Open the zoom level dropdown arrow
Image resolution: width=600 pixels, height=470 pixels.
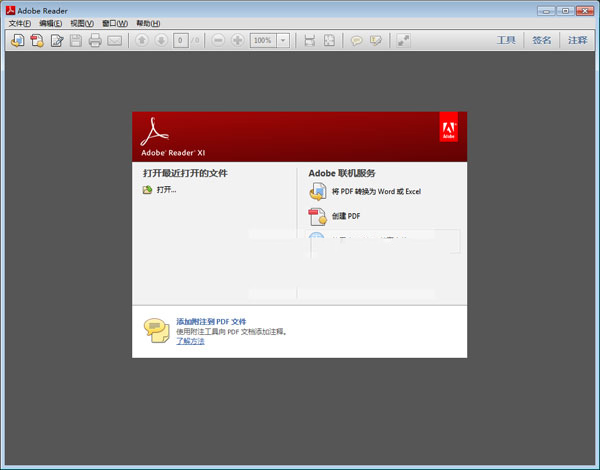click(x=283, y=40)
